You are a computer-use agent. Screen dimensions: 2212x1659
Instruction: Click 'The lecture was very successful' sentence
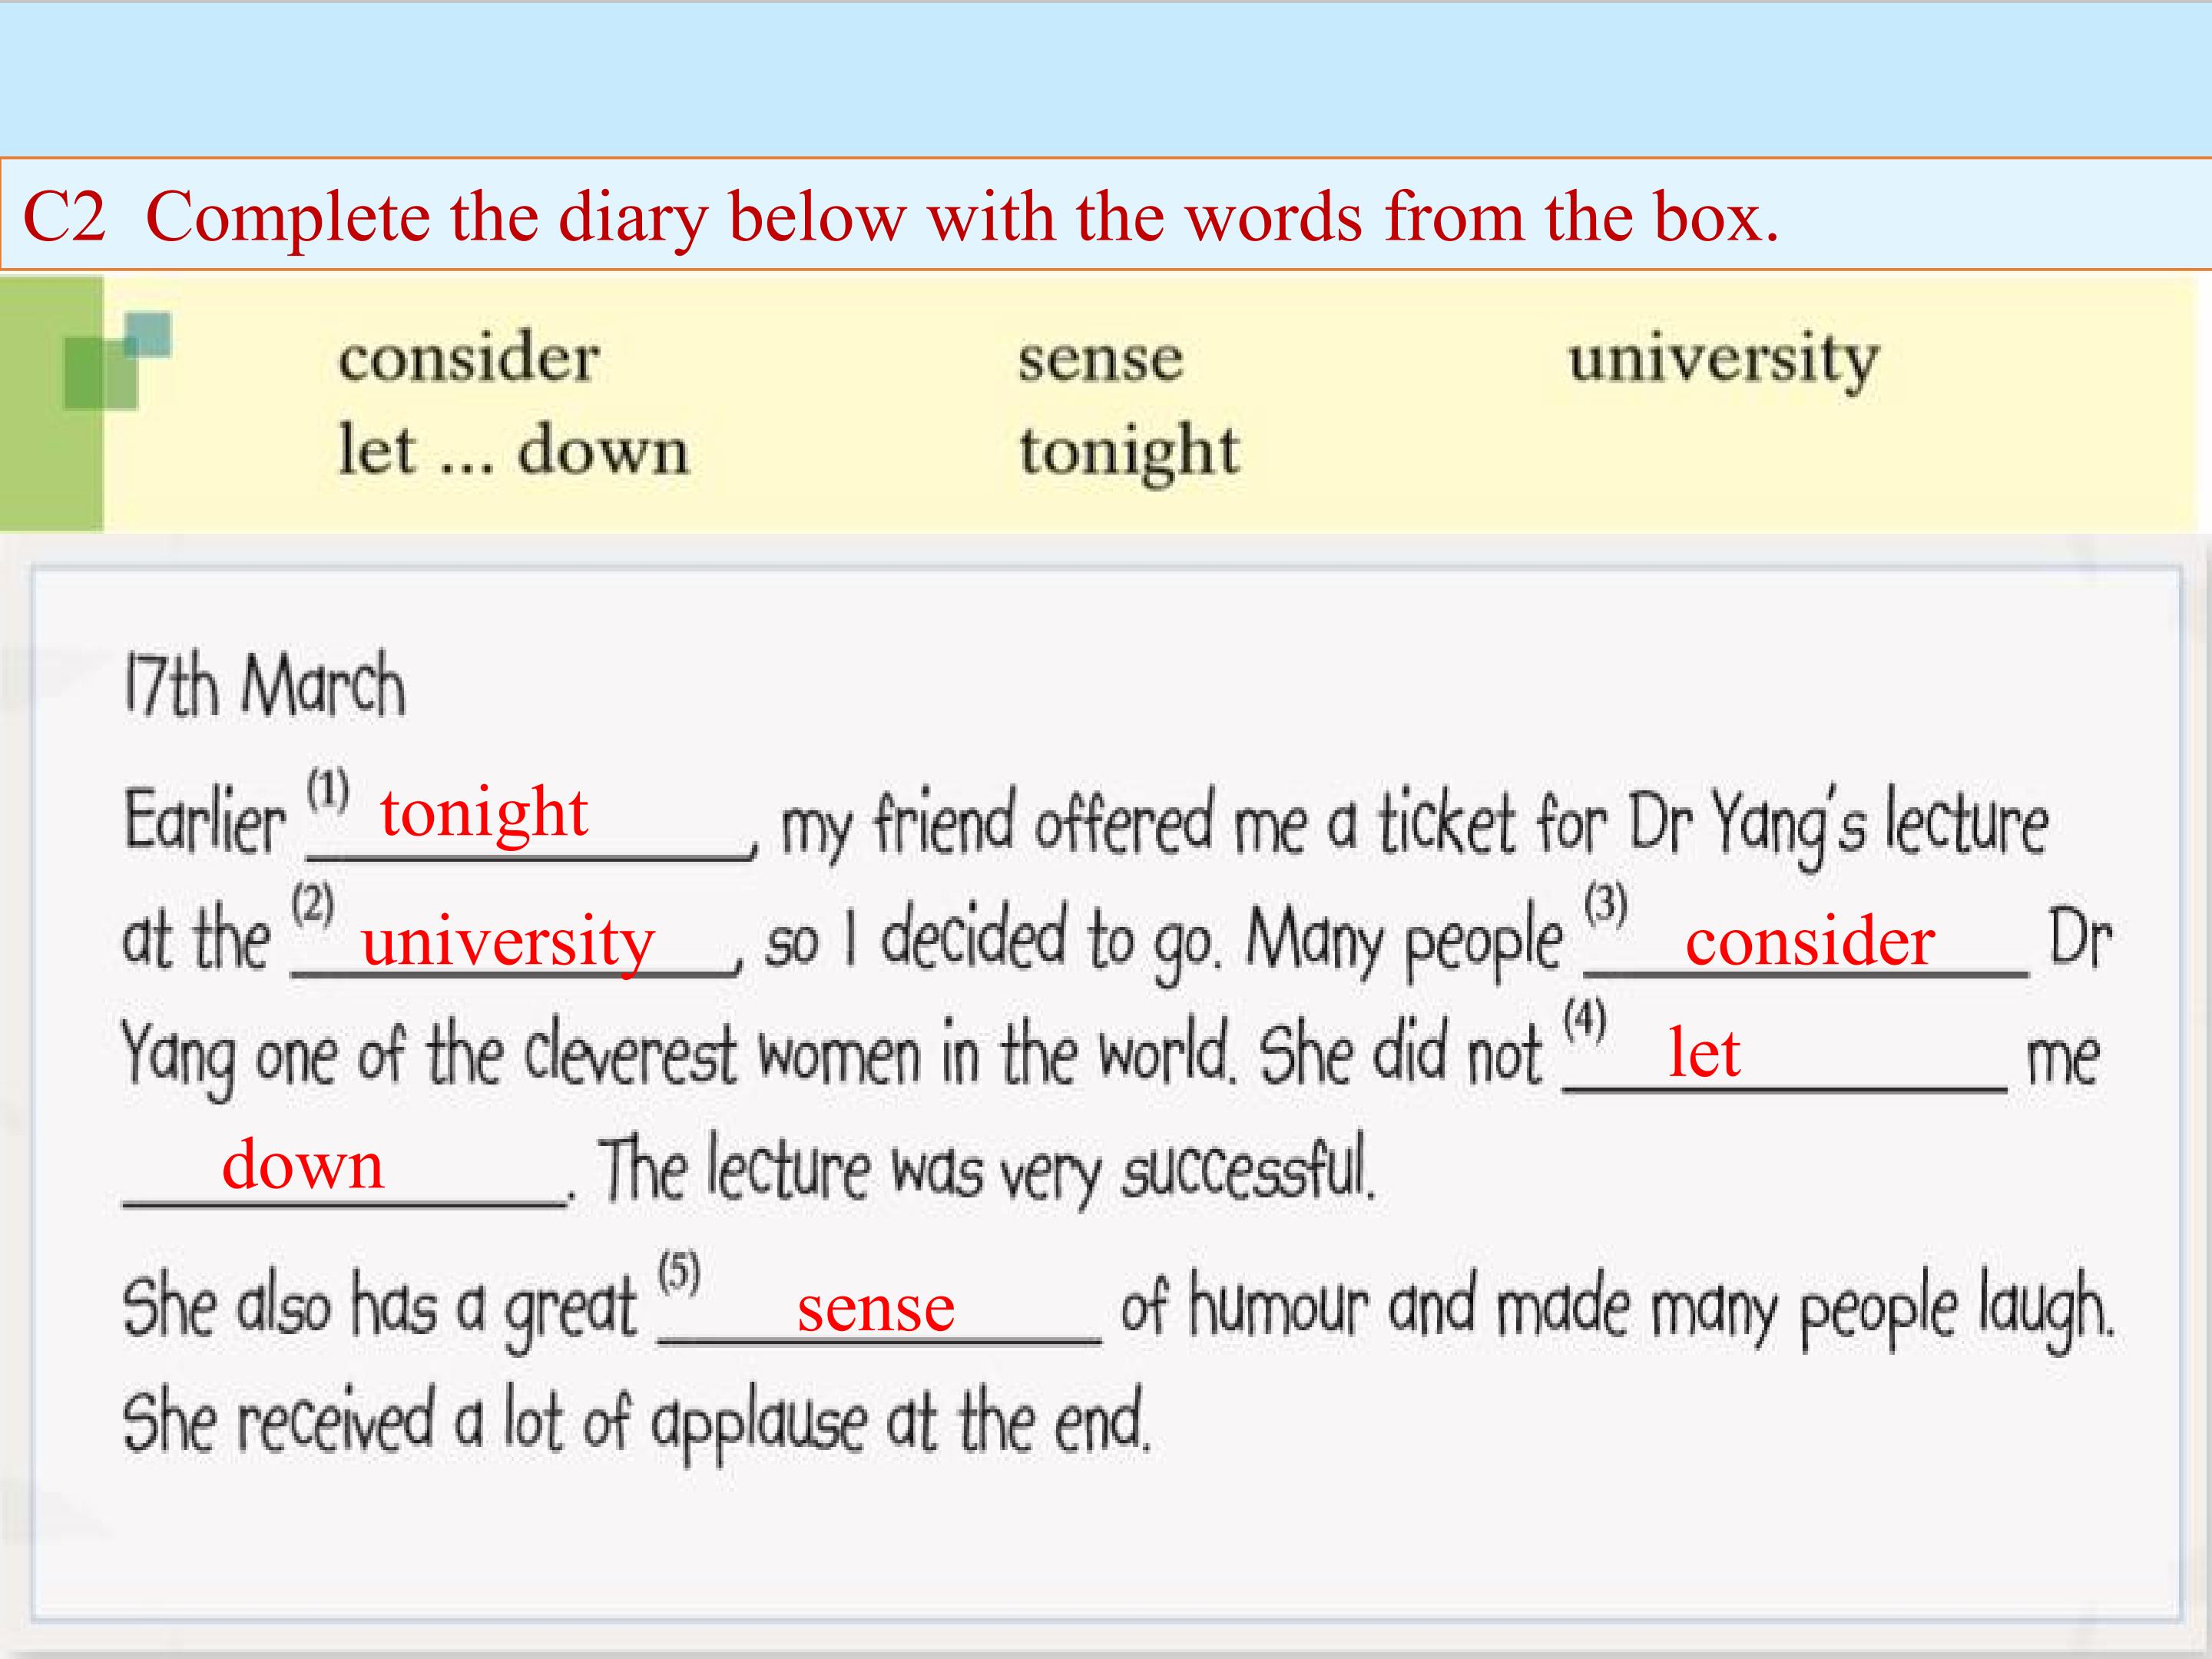[x=987, y=1170]
